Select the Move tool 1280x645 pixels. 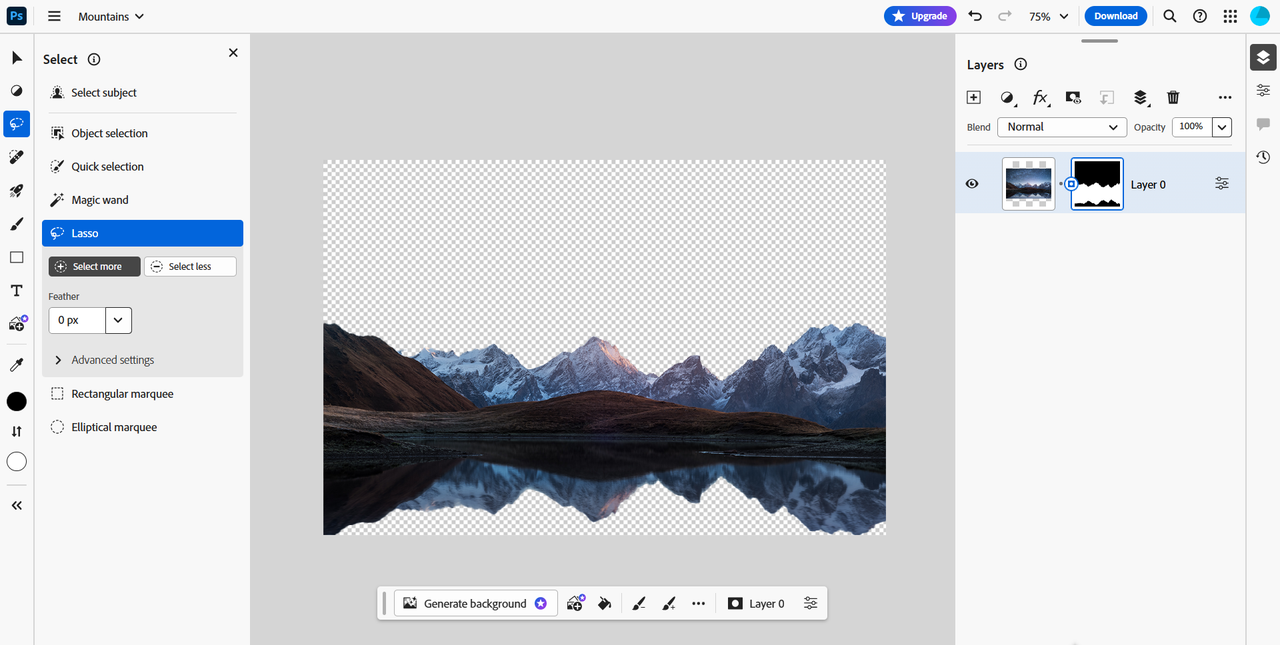[17, 58]
